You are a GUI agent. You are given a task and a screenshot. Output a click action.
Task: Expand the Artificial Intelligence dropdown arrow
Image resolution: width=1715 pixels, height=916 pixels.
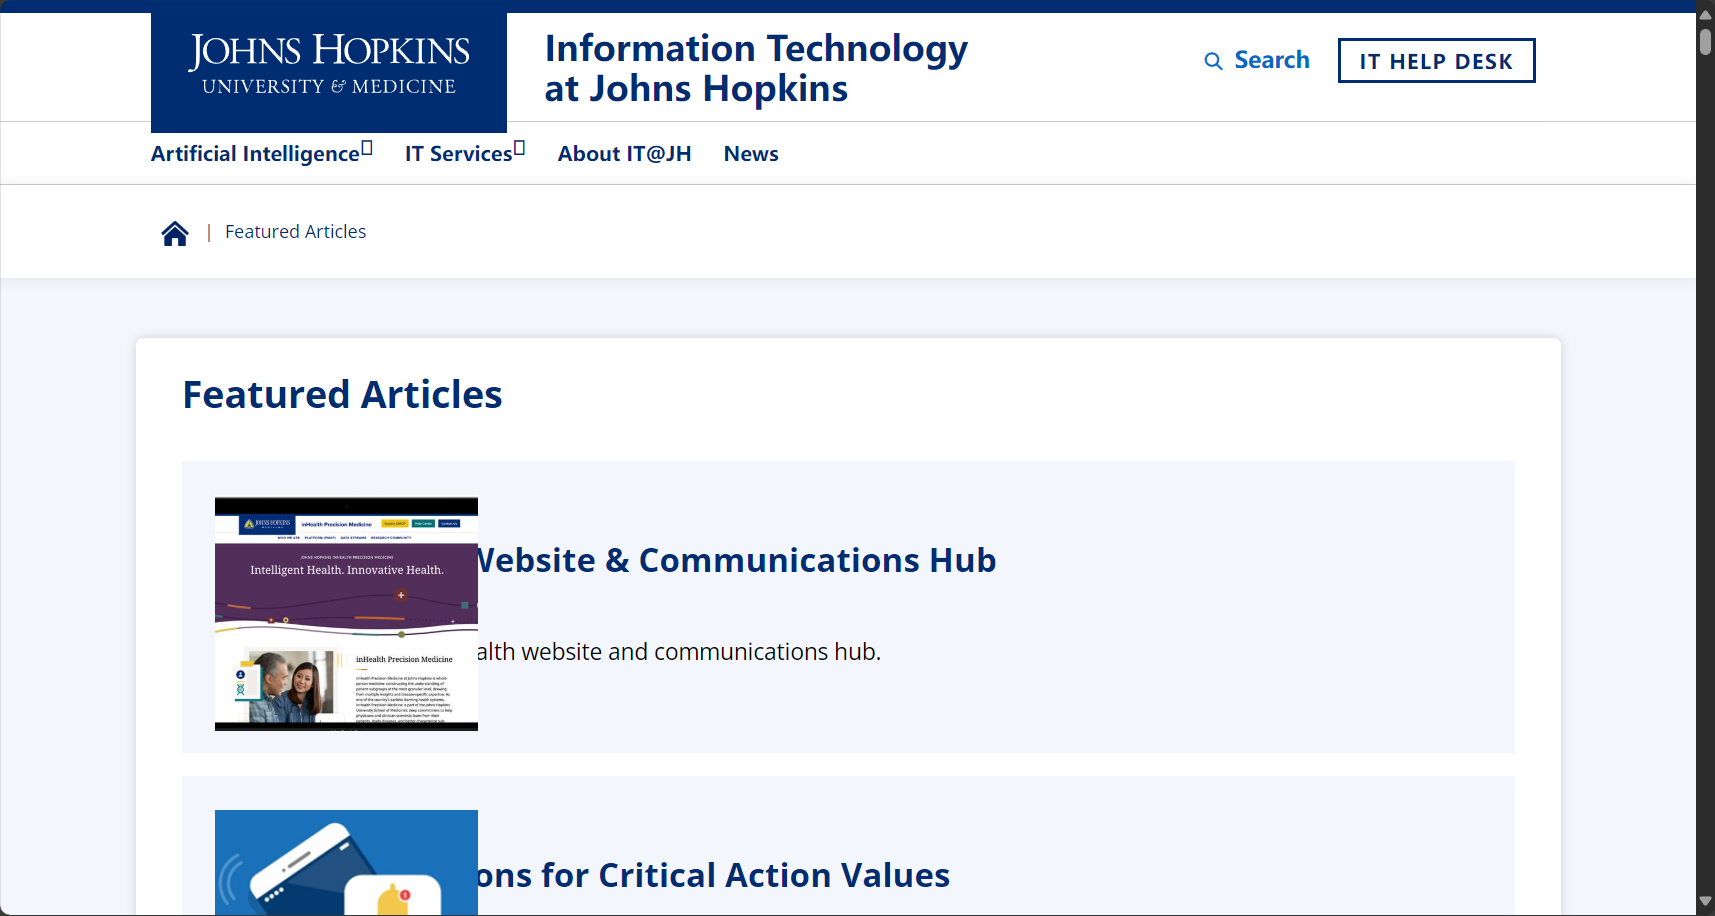pyautogui.click(x=367, y=149)
